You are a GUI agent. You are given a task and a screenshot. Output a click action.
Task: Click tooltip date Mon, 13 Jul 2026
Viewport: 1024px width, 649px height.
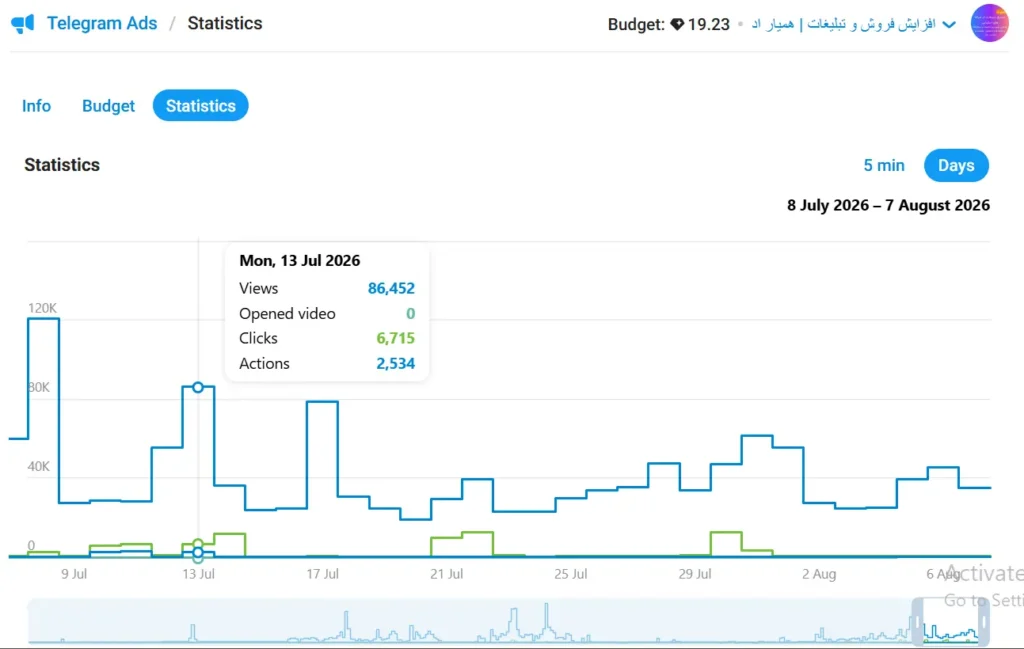click(x=300, y=261)
